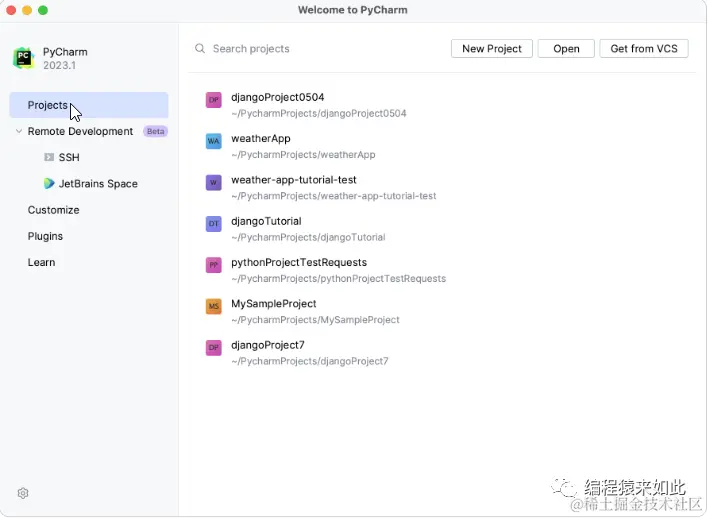The image size is (708, 518).
Task: Open project MySampleProject
Action: (x=274, y=303)
